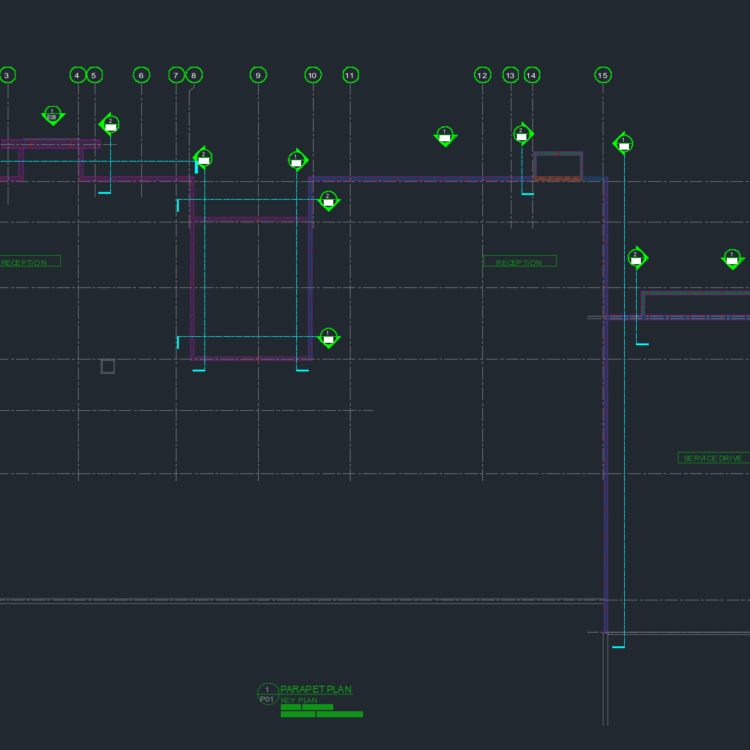This screenshot has height=750, width=750.
Task: Click section marker 2 beside grid line 13
Action: [x=522, y=134]
